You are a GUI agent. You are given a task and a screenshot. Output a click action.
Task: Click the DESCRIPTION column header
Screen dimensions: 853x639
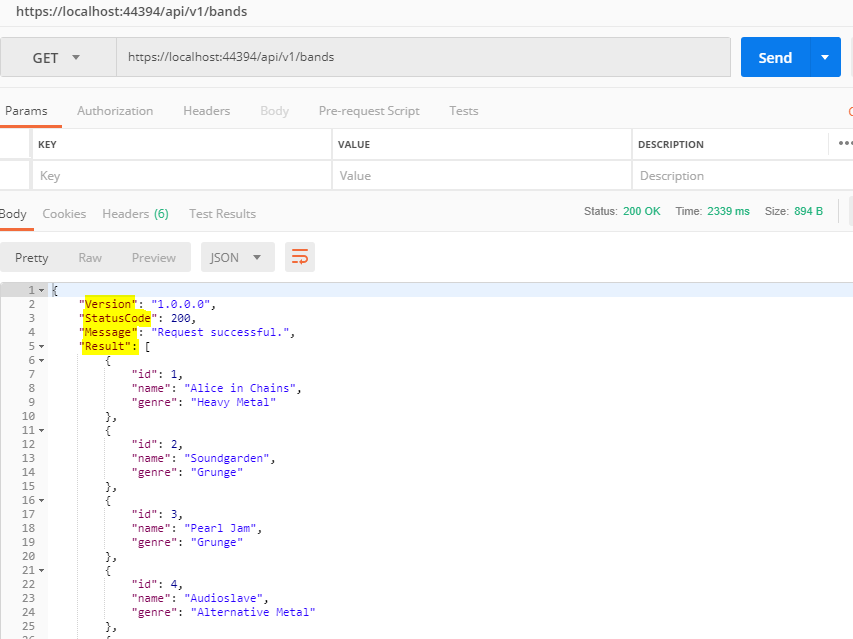[x=671, y=145]
